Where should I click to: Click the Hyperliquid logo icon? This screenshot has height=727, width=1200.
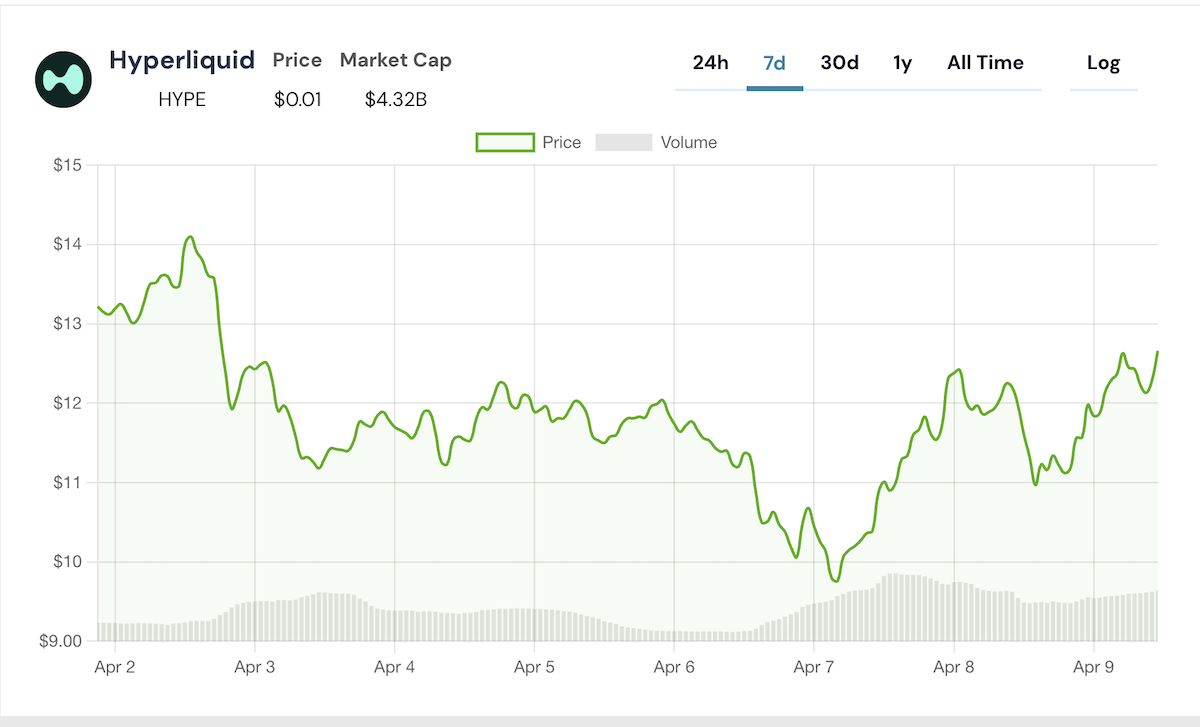[64, 80]
